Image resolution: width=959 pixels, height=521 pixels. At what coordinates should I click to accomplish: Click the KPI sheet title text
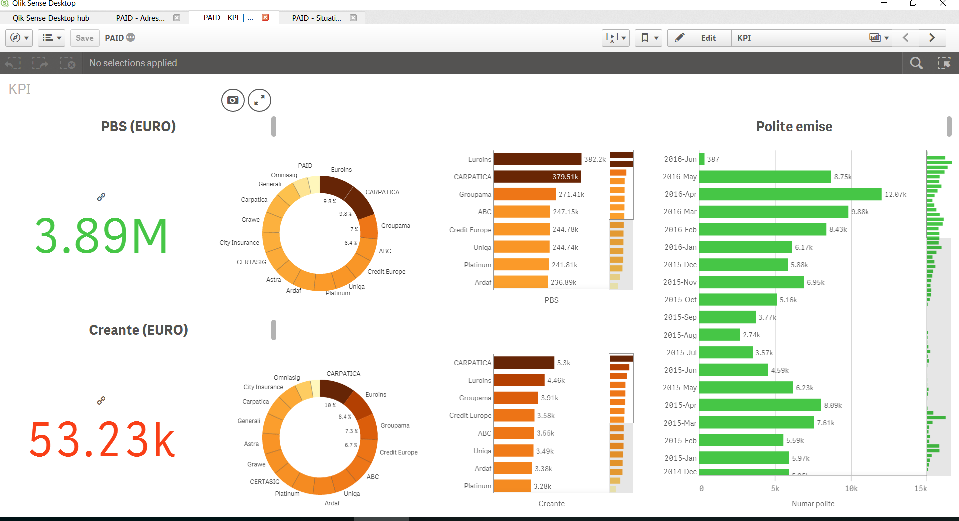point(20,89)
